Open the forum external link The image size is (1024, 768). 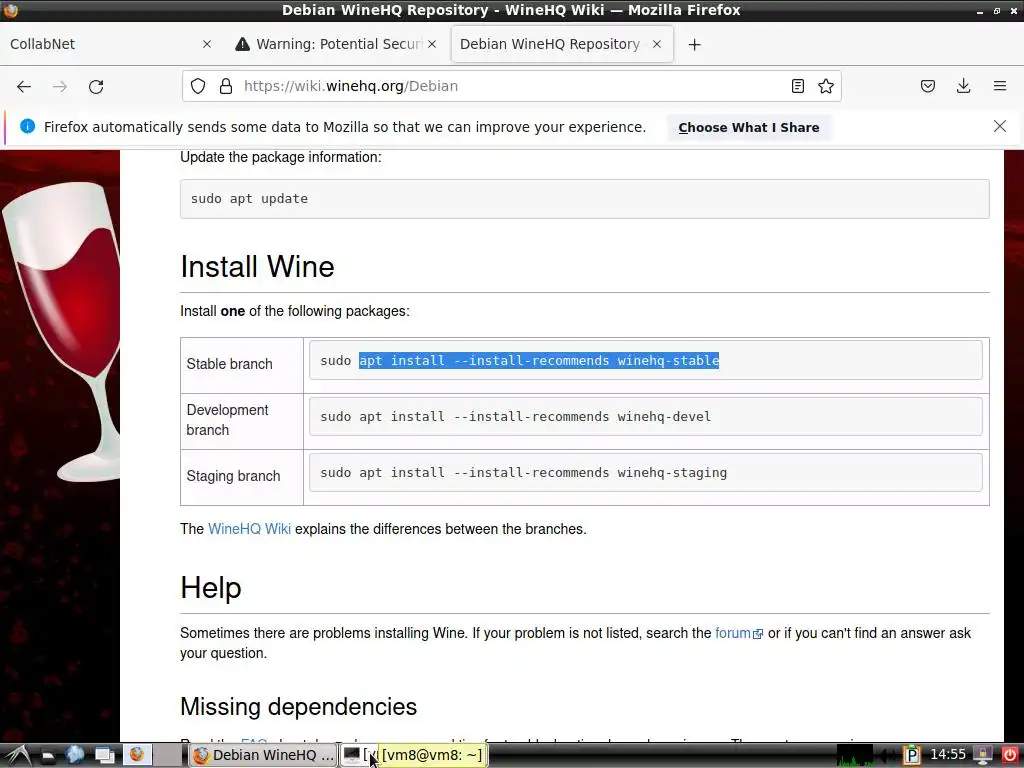pos(739,633)
